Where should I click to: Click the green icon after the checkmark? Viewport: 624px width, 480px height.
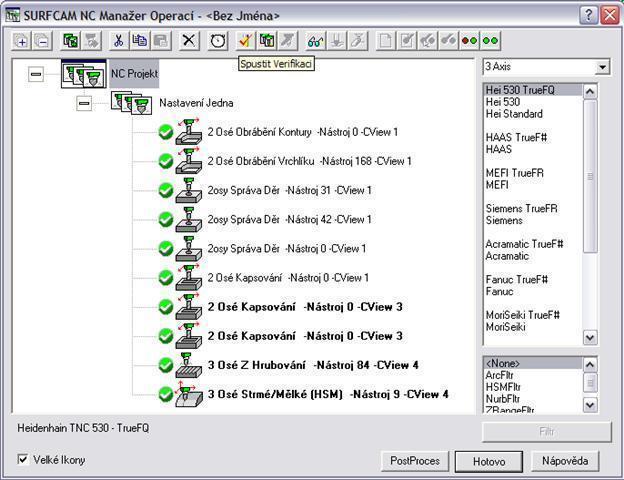tap(267, 41)
